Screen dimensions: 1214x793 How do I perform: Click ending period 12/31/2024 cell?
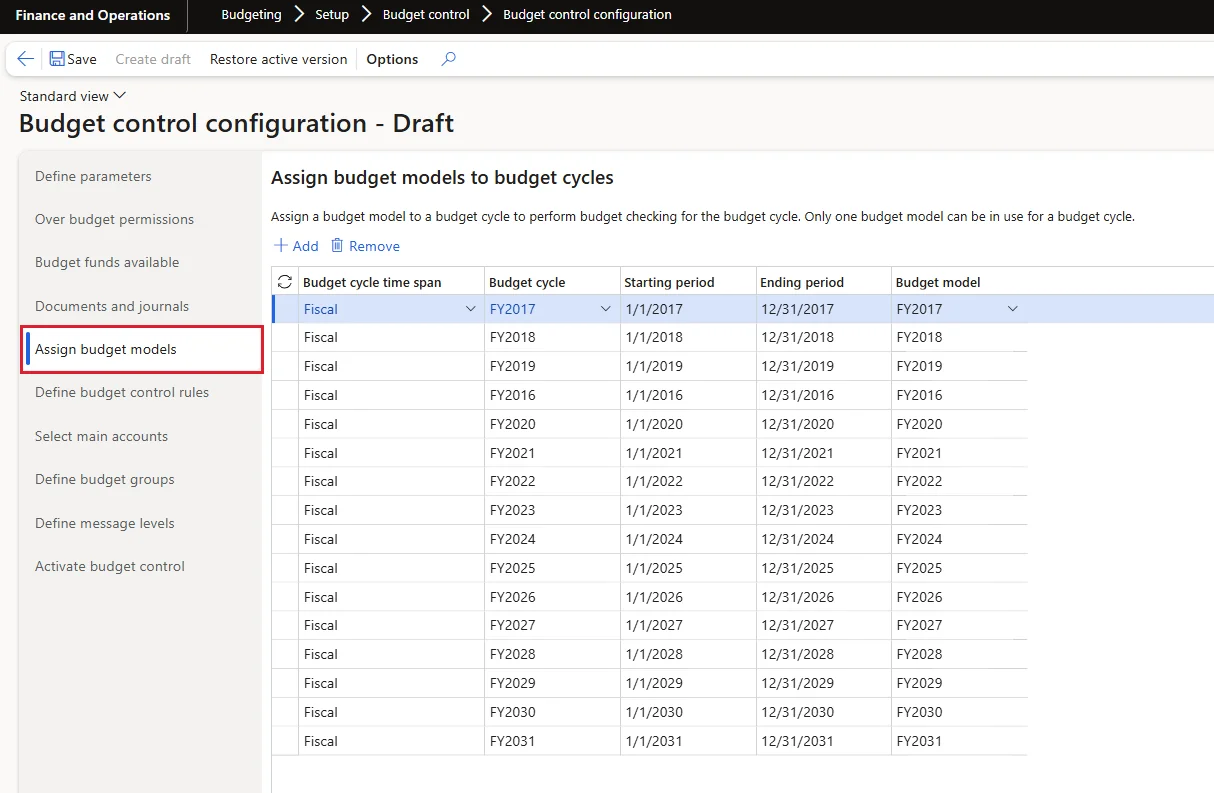(x=824, y=539)
